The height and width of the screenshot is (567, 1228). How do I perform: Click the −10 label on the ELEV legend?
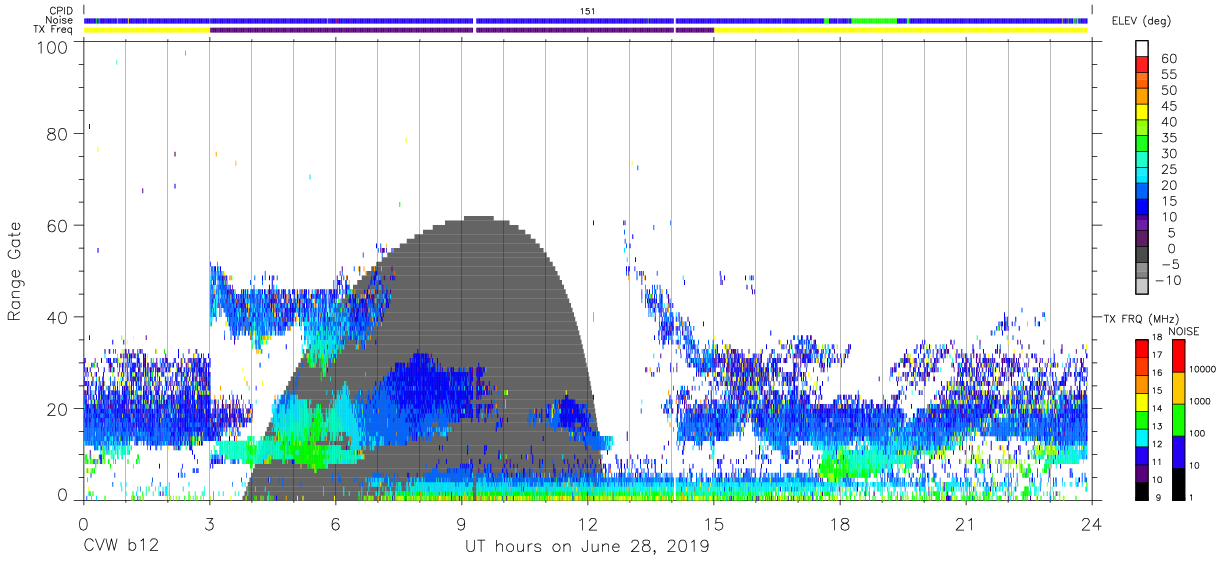coord(1166,280)
